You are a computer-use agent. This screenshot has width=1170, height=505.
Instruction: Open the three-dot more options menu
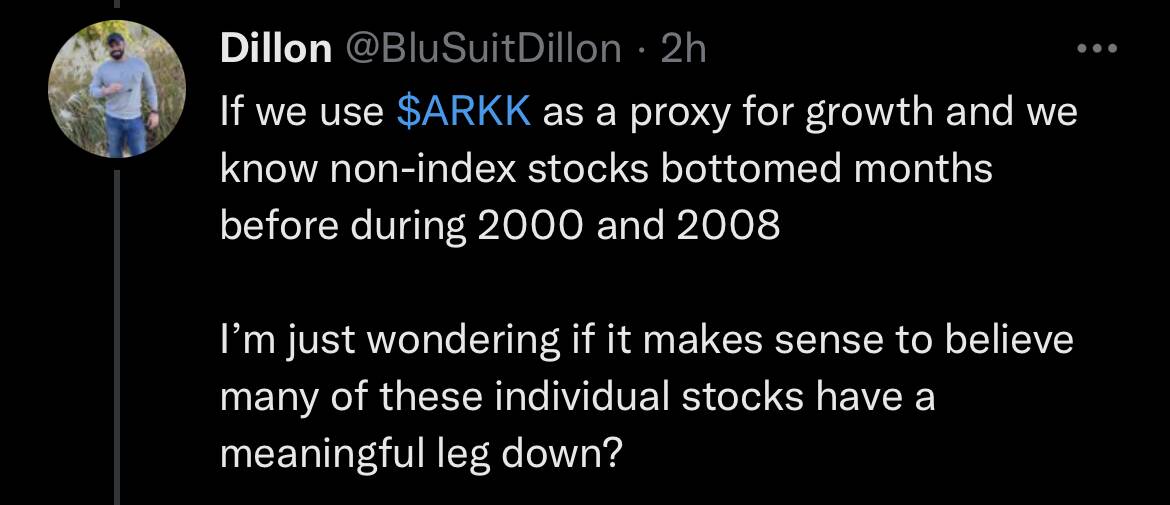tap(1098, 49)
